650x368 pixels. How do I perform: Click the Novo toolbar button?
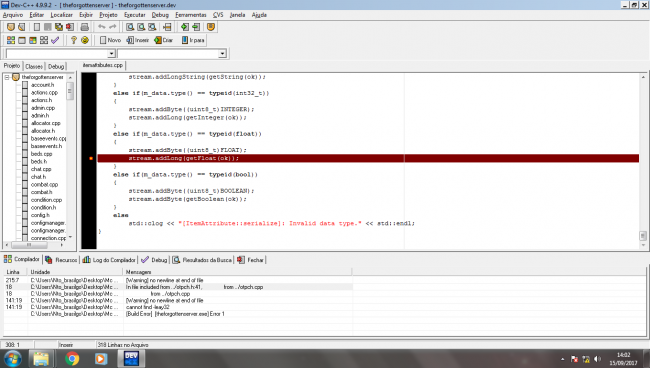pos(110,40)
